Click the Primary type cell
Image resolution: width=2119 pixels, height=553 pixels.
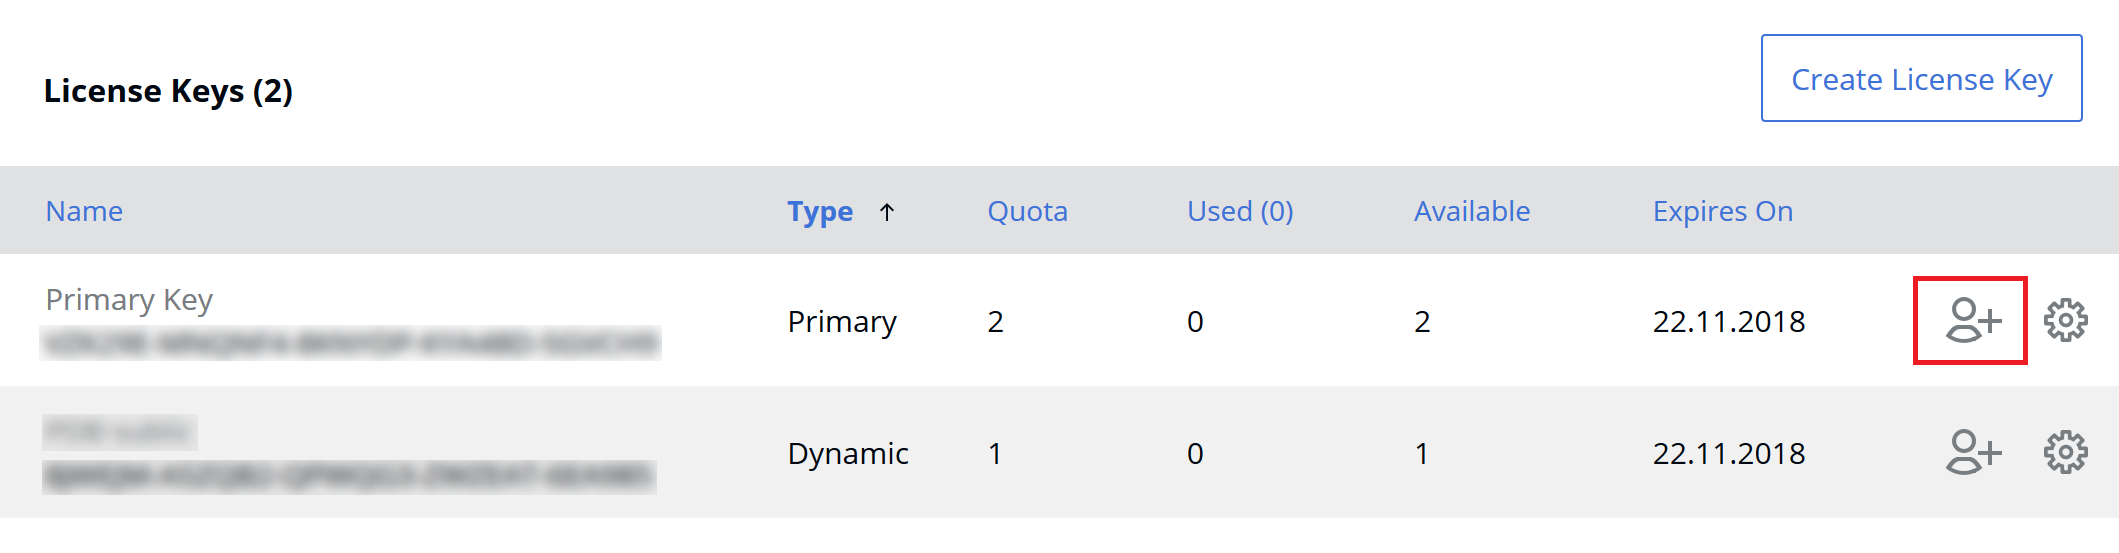point(842,322)
